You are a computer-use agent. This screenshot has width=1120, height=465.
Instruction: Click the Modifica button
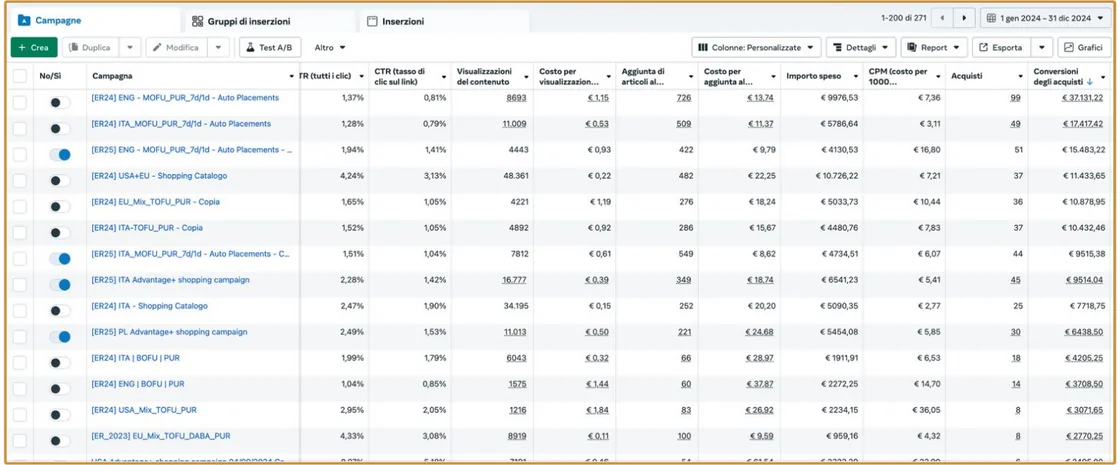pos(177,48)
